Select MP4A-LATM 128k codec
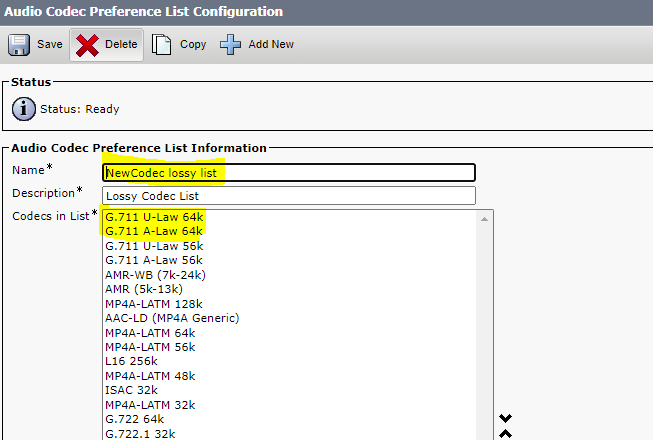653x440 pixels. [x=154, y=304]
